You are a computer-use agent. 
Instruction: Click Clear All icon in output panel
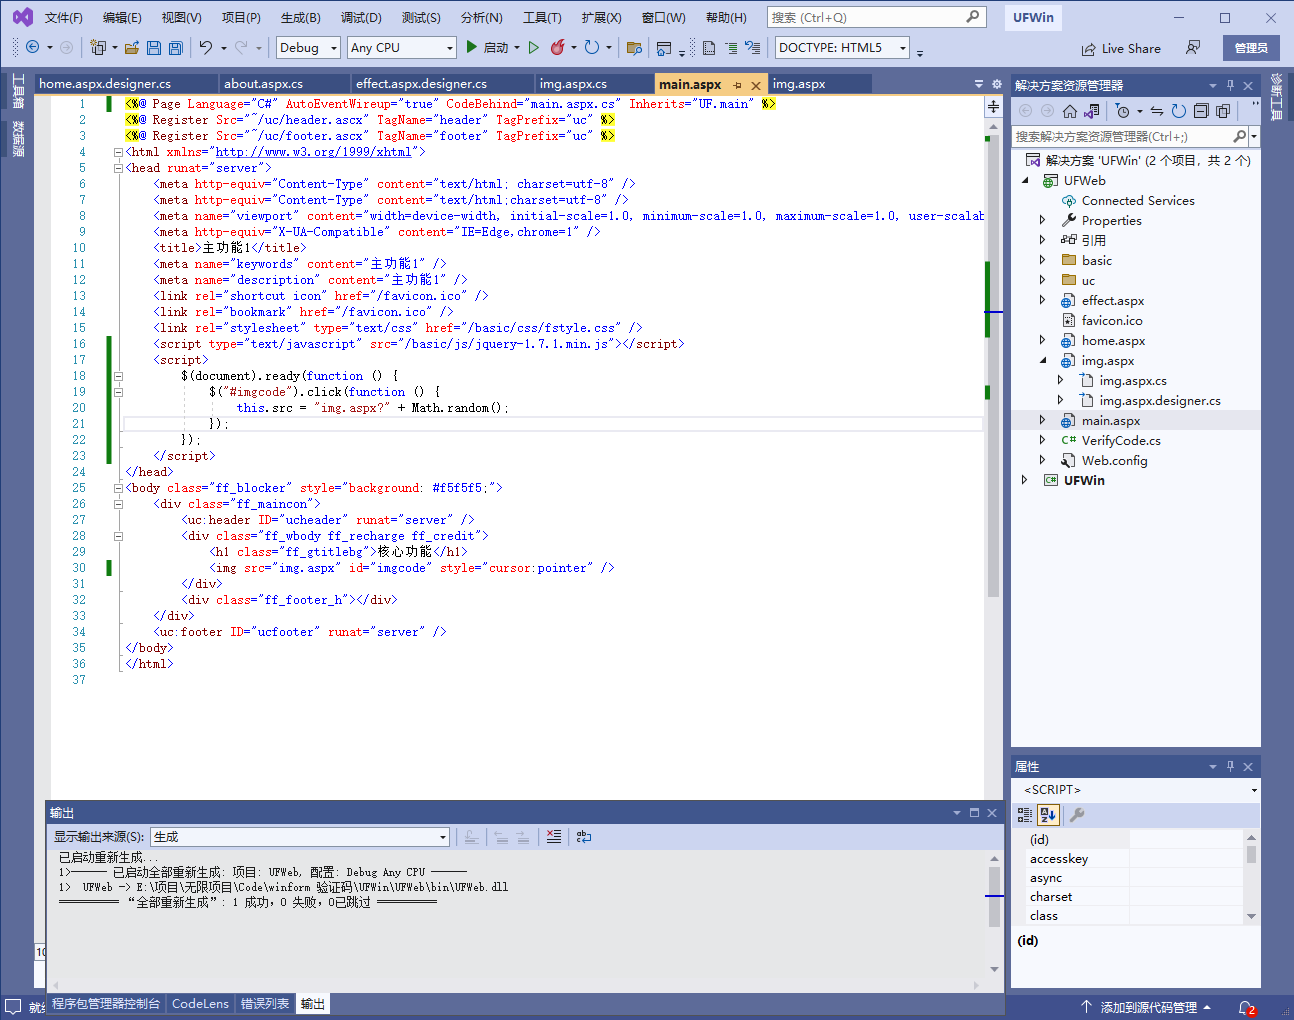[x=554, y=837]
